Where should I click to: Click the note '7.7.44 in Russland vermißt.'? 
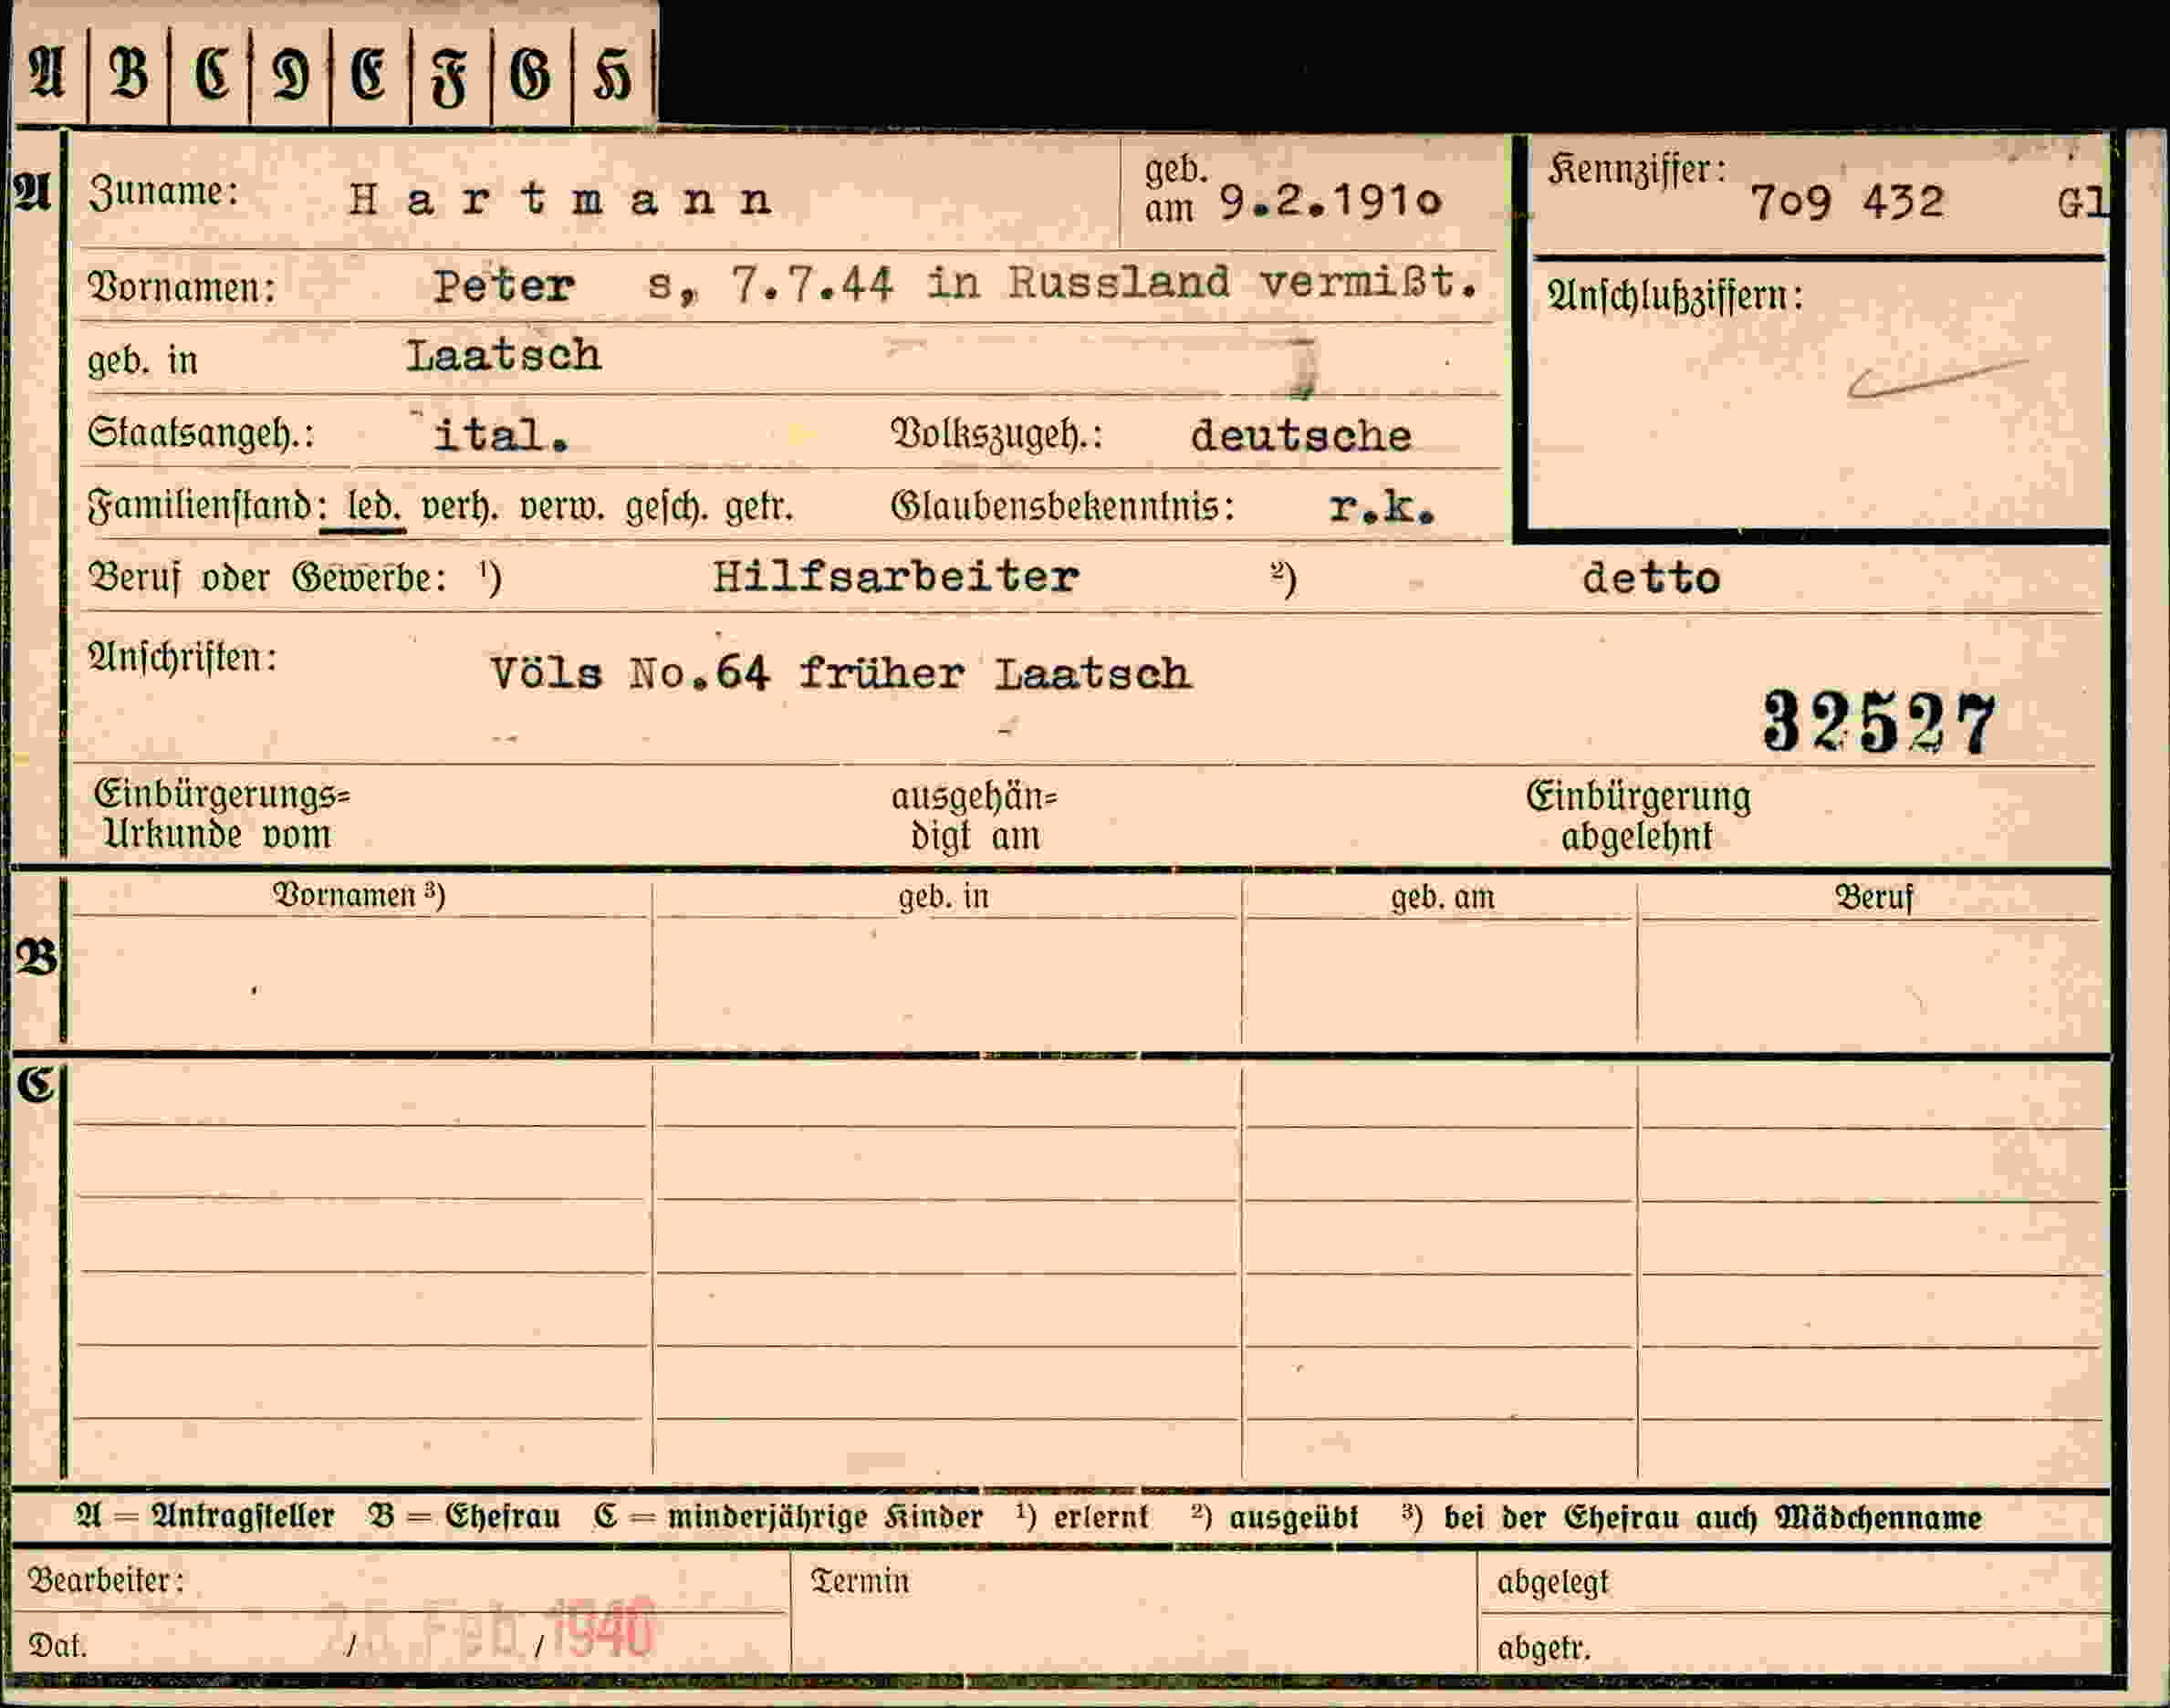1105,283
